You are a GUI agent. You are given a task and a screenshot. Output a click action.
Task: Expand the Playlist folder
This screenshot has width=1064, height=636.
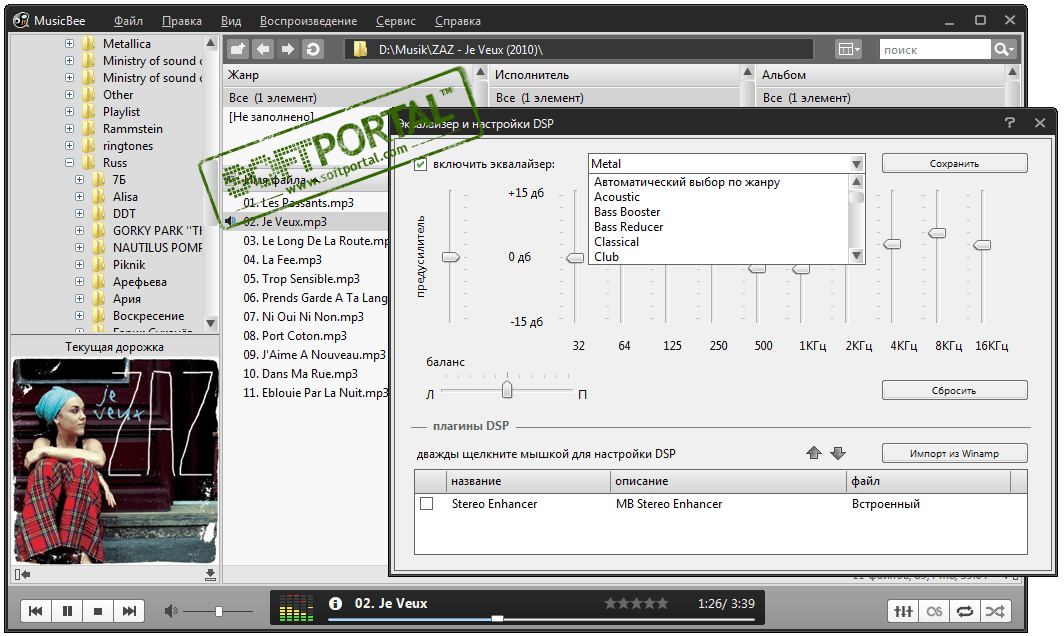tap(69, 111)
